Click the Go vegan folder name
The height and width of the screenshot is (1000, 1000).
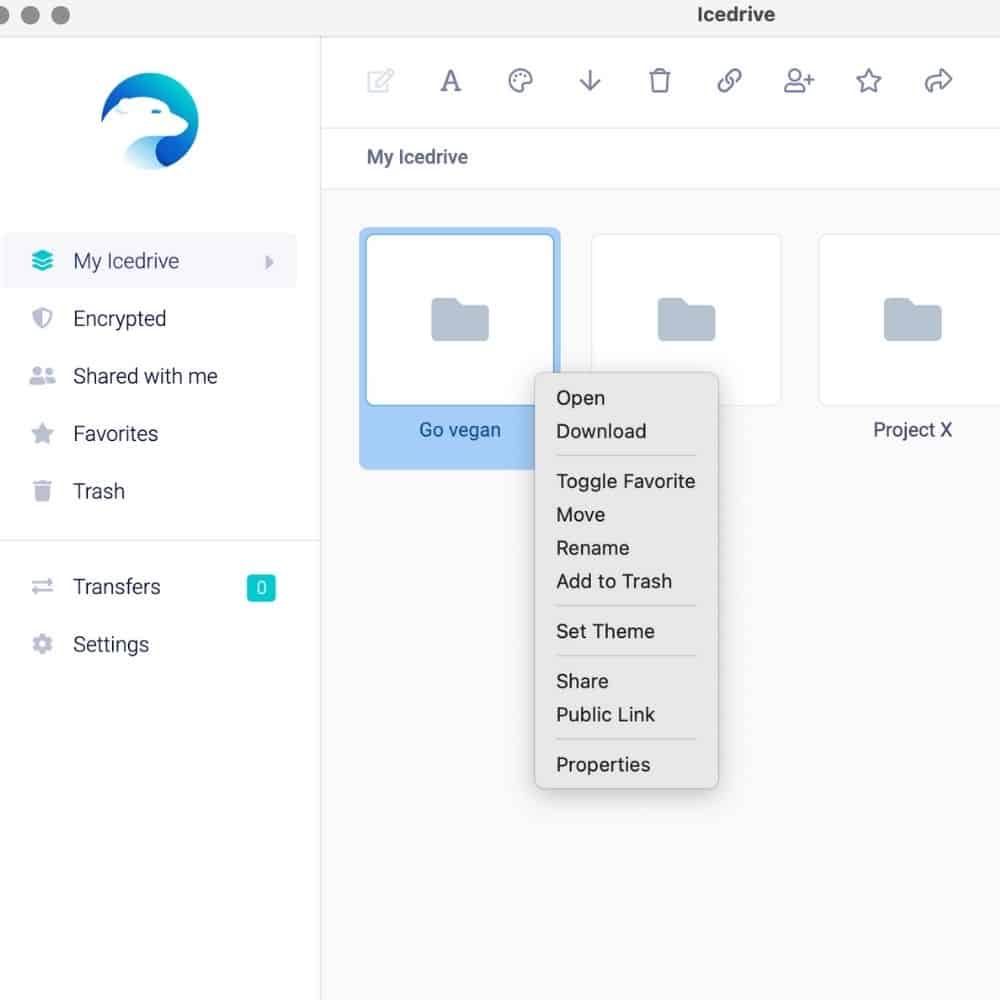tap(460, 430)
